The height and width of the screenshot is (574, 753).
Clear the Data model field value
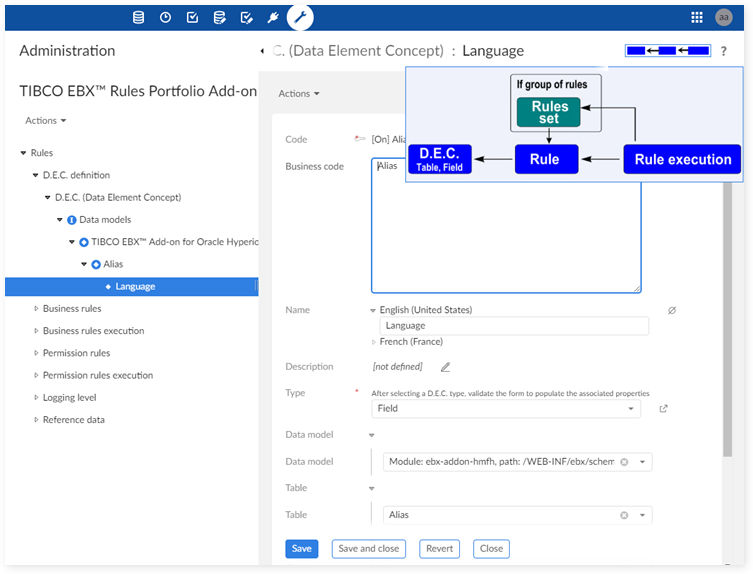pyautogui.click(x=624, y=462)
